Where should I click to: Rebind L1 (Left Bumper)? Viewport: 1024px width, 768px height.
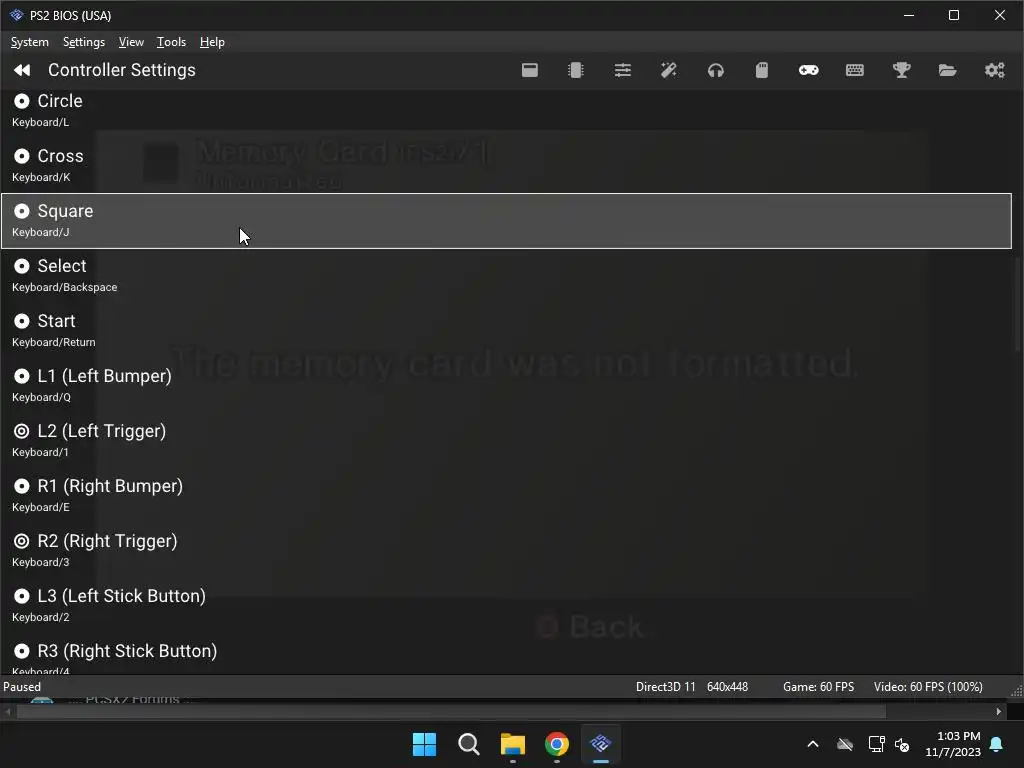coord(506,385)
